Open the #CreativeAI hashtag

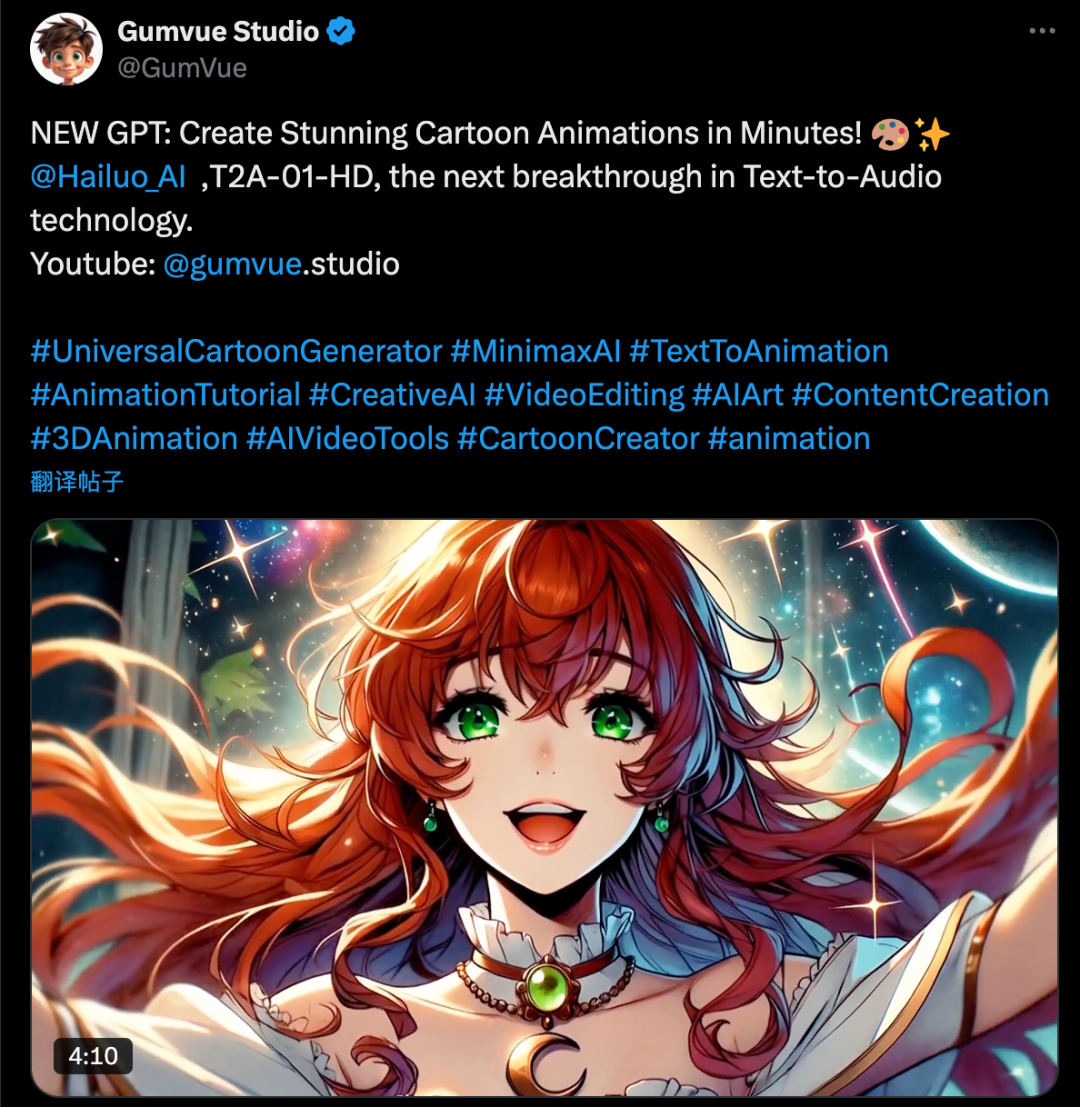[392, 395]
